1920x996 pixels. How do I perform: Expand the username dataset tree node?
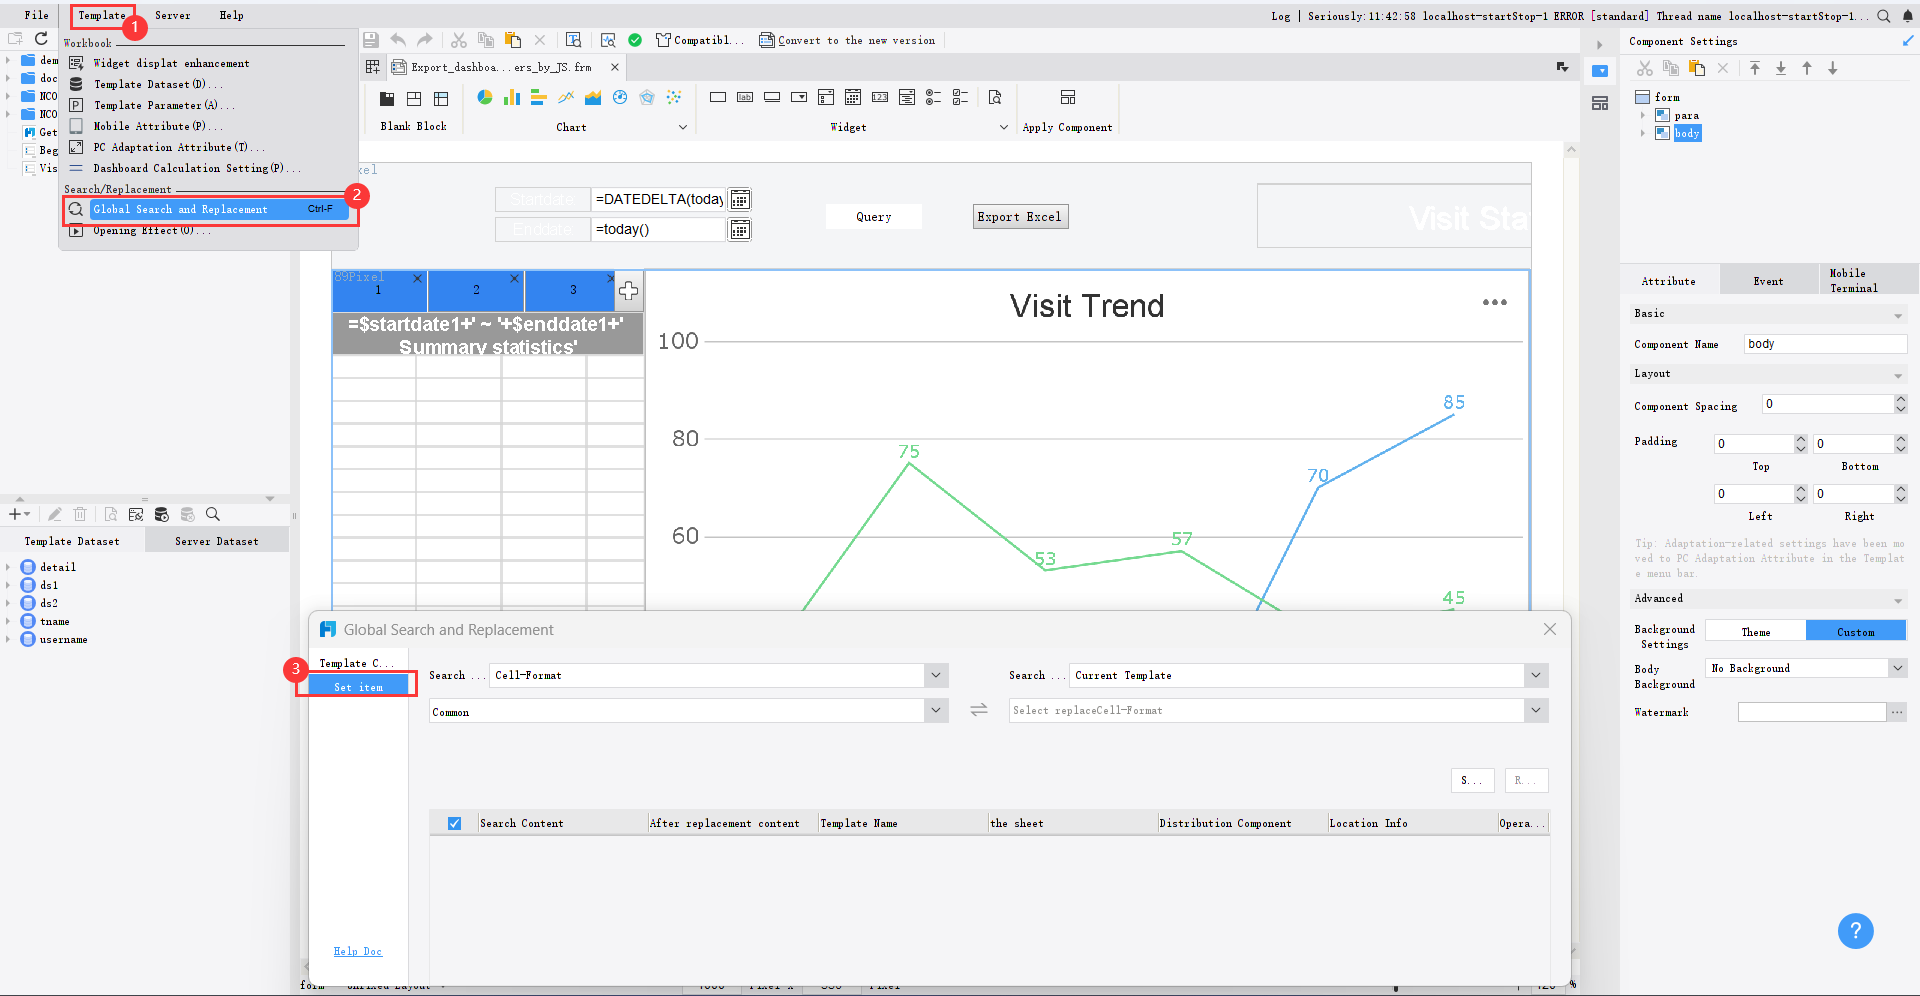8,639
